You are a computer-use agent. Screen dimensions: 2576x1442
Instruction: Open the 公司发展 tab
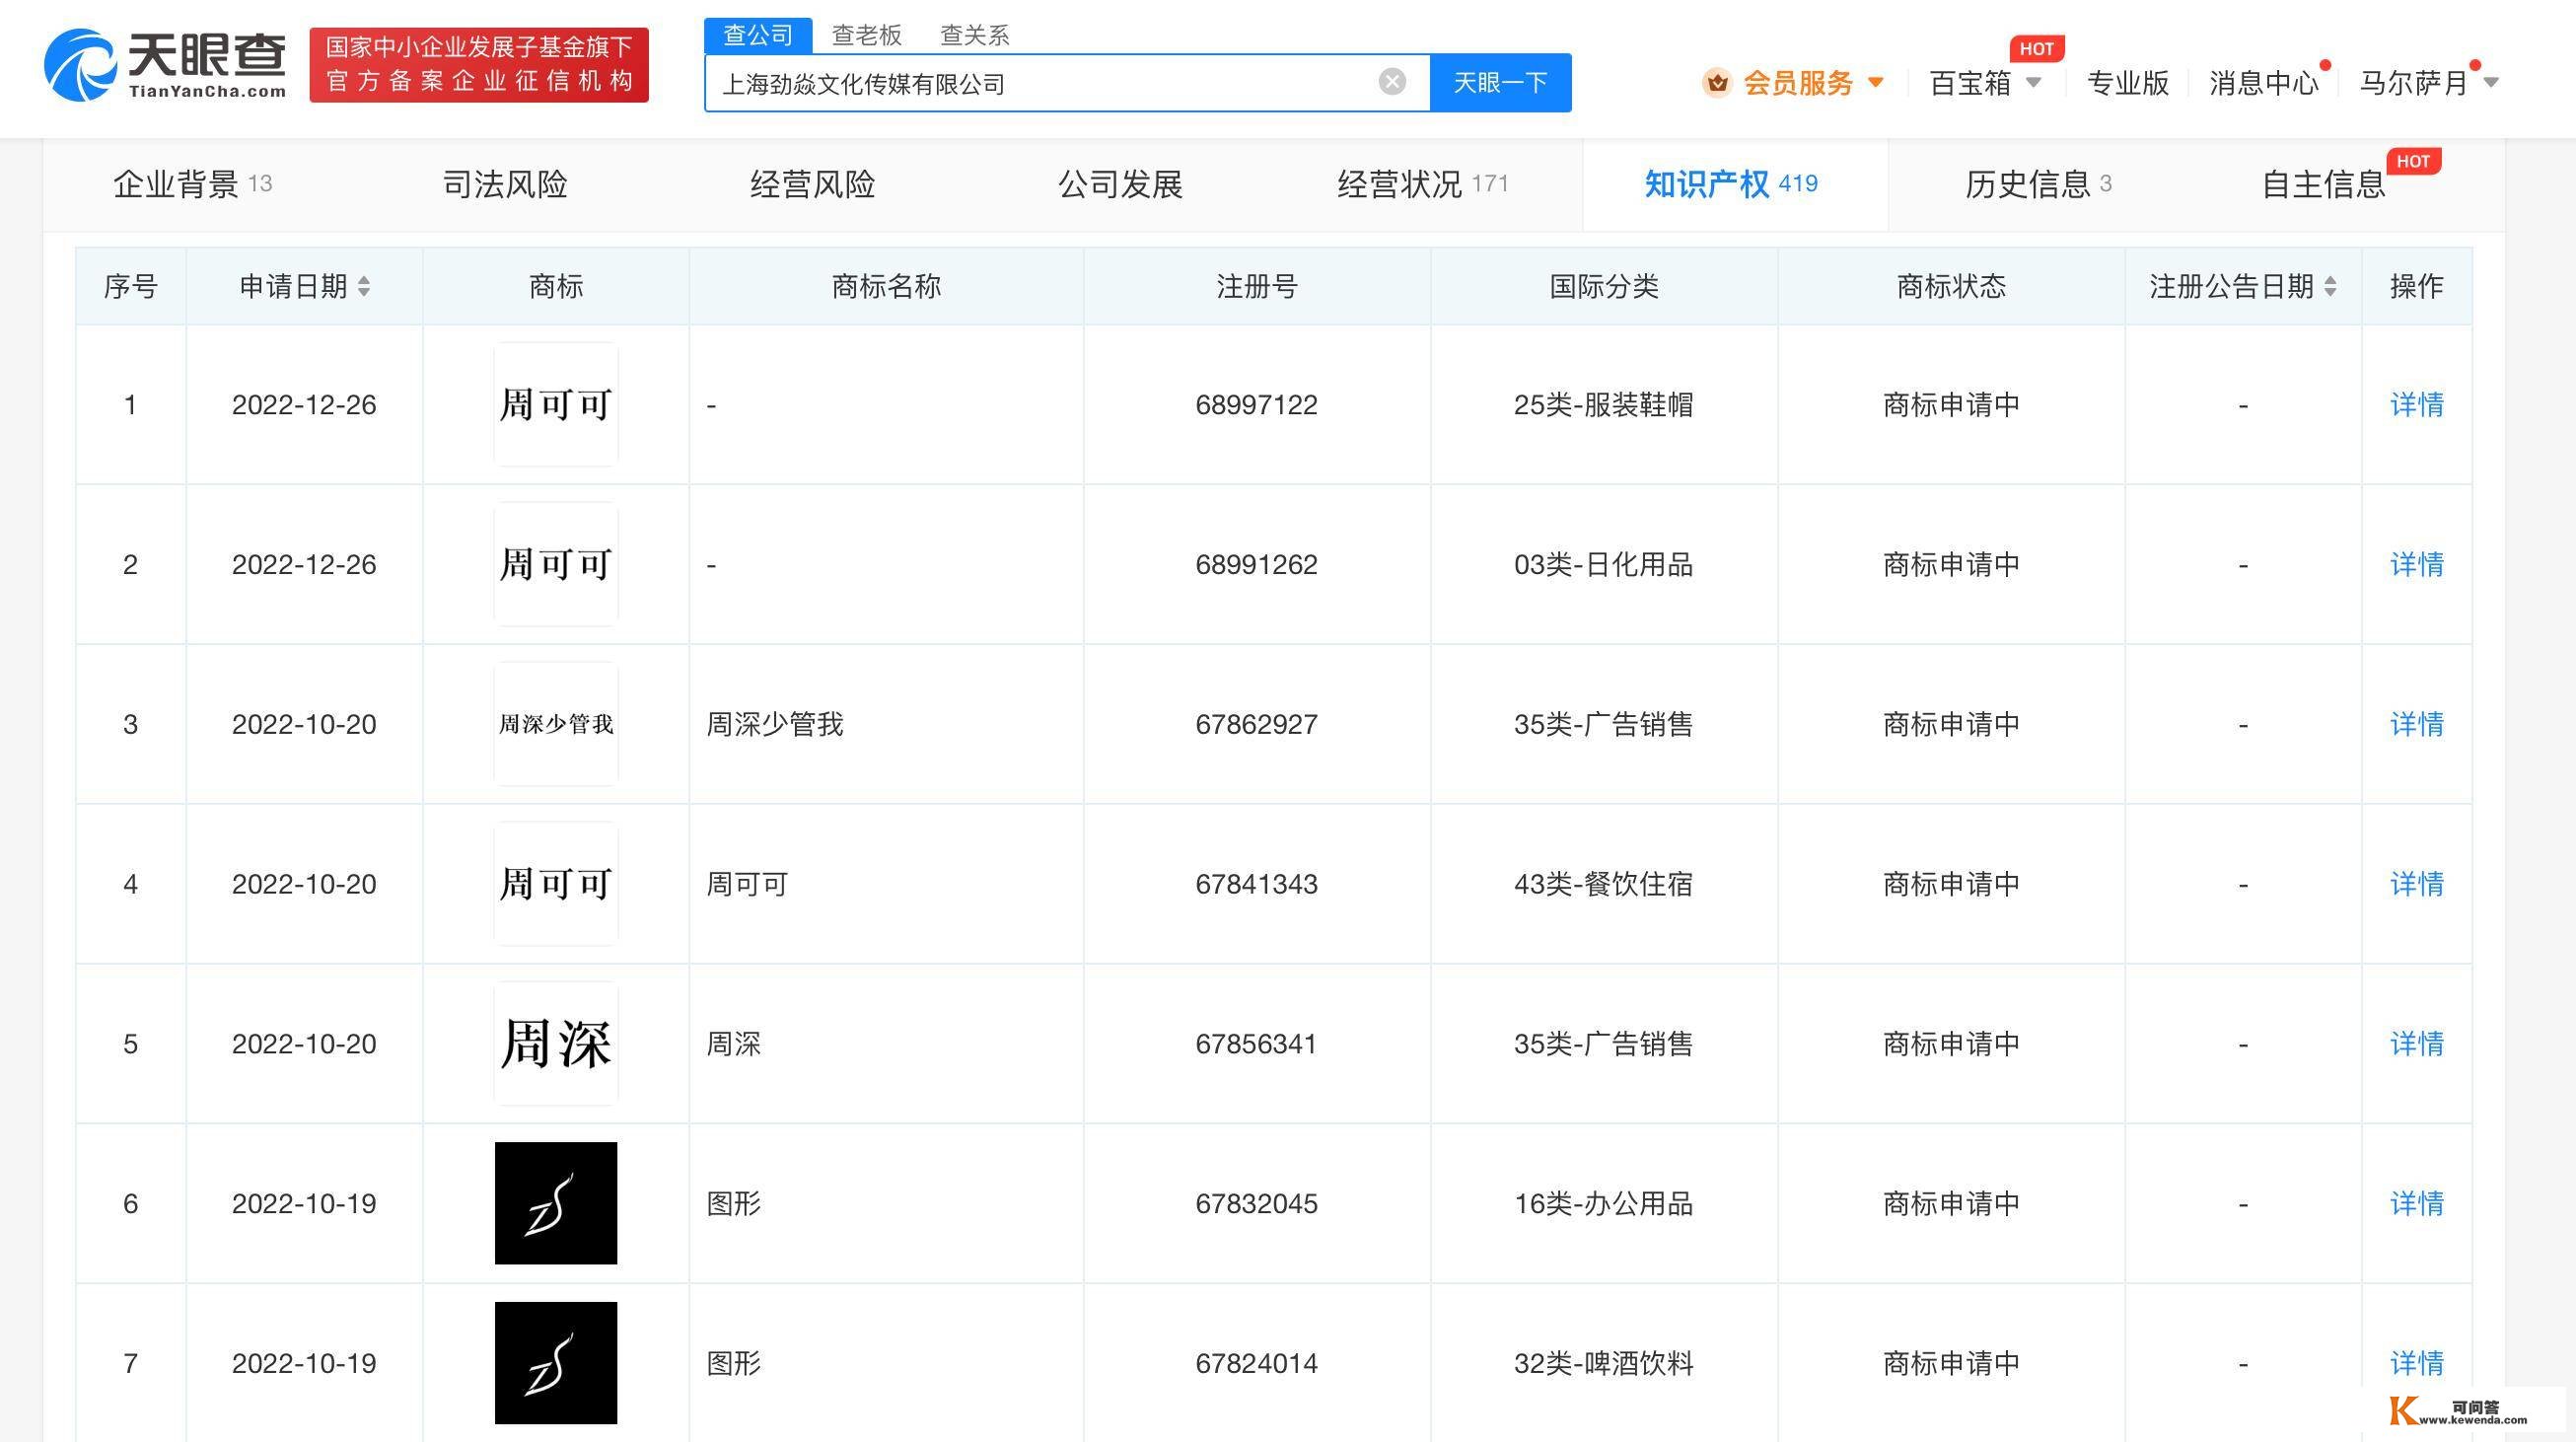[1121, 184]
